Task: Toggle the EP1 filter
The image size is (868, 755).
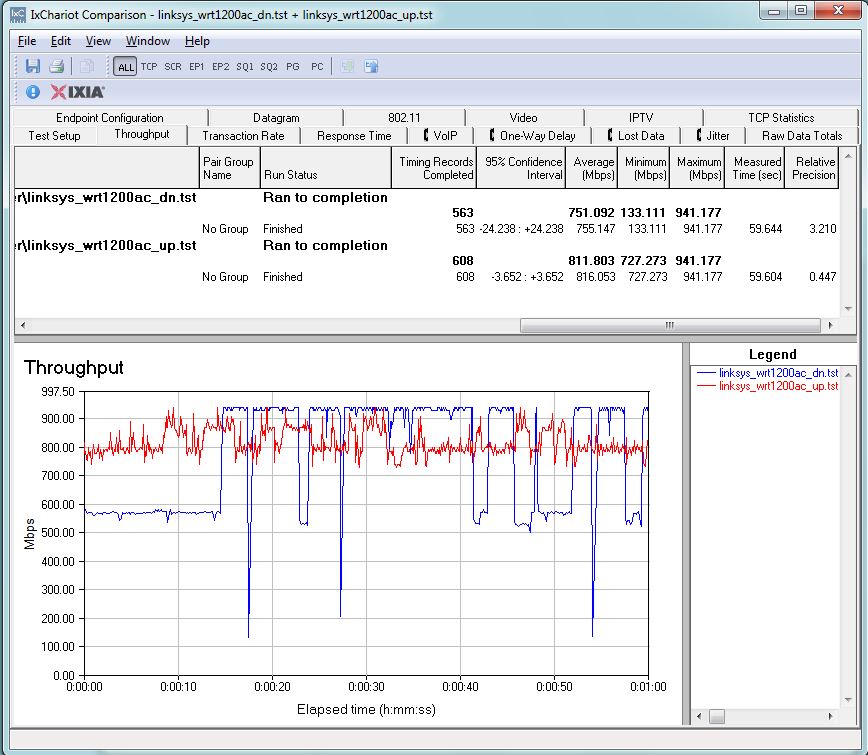Action: click(x=197, y=66)
